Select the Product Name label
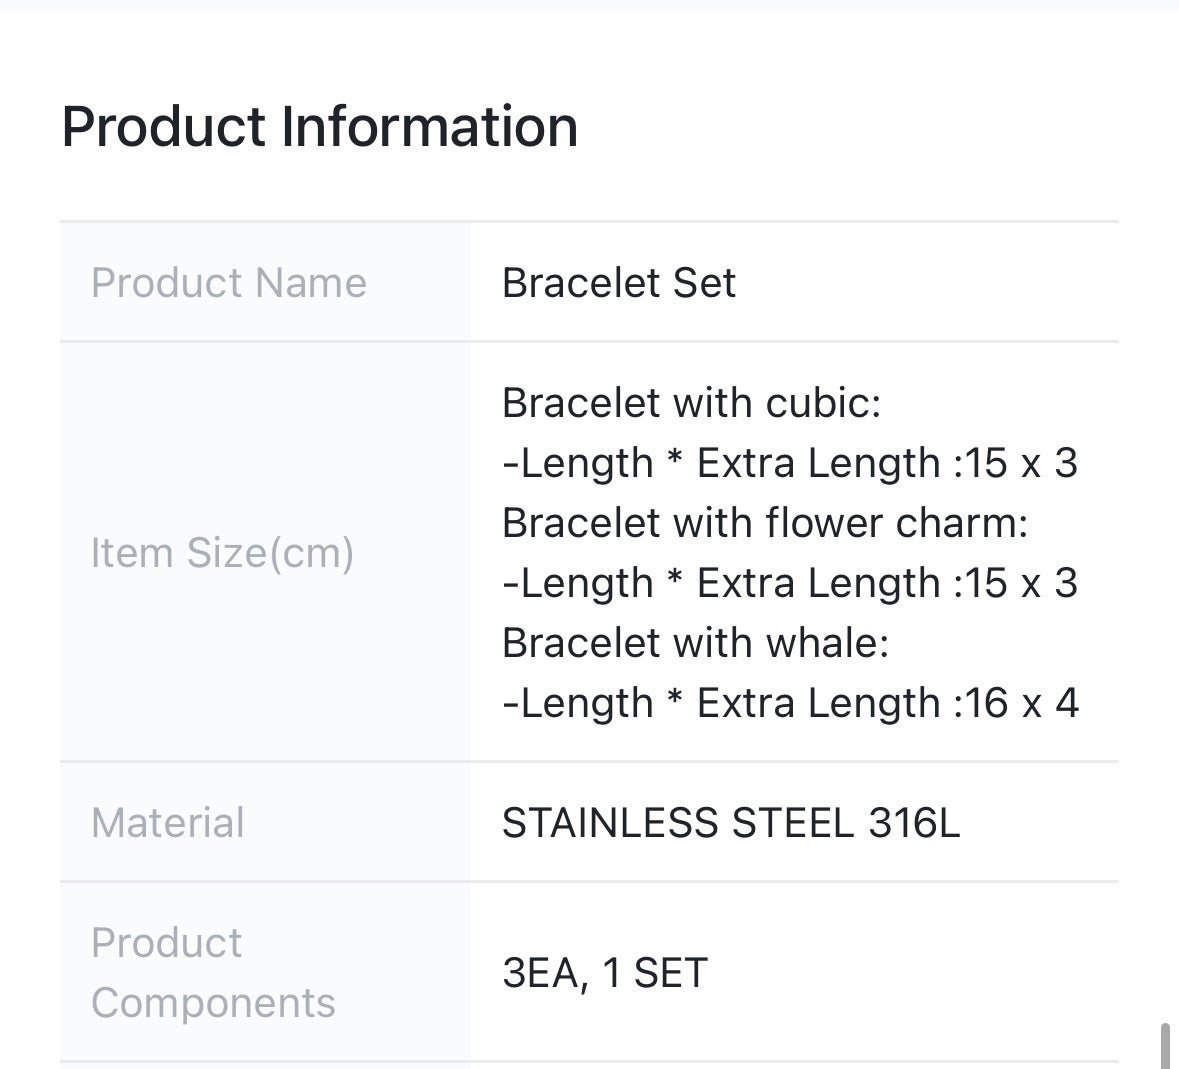Screen dimensions: 1179x1069 [x=229, y=283]
